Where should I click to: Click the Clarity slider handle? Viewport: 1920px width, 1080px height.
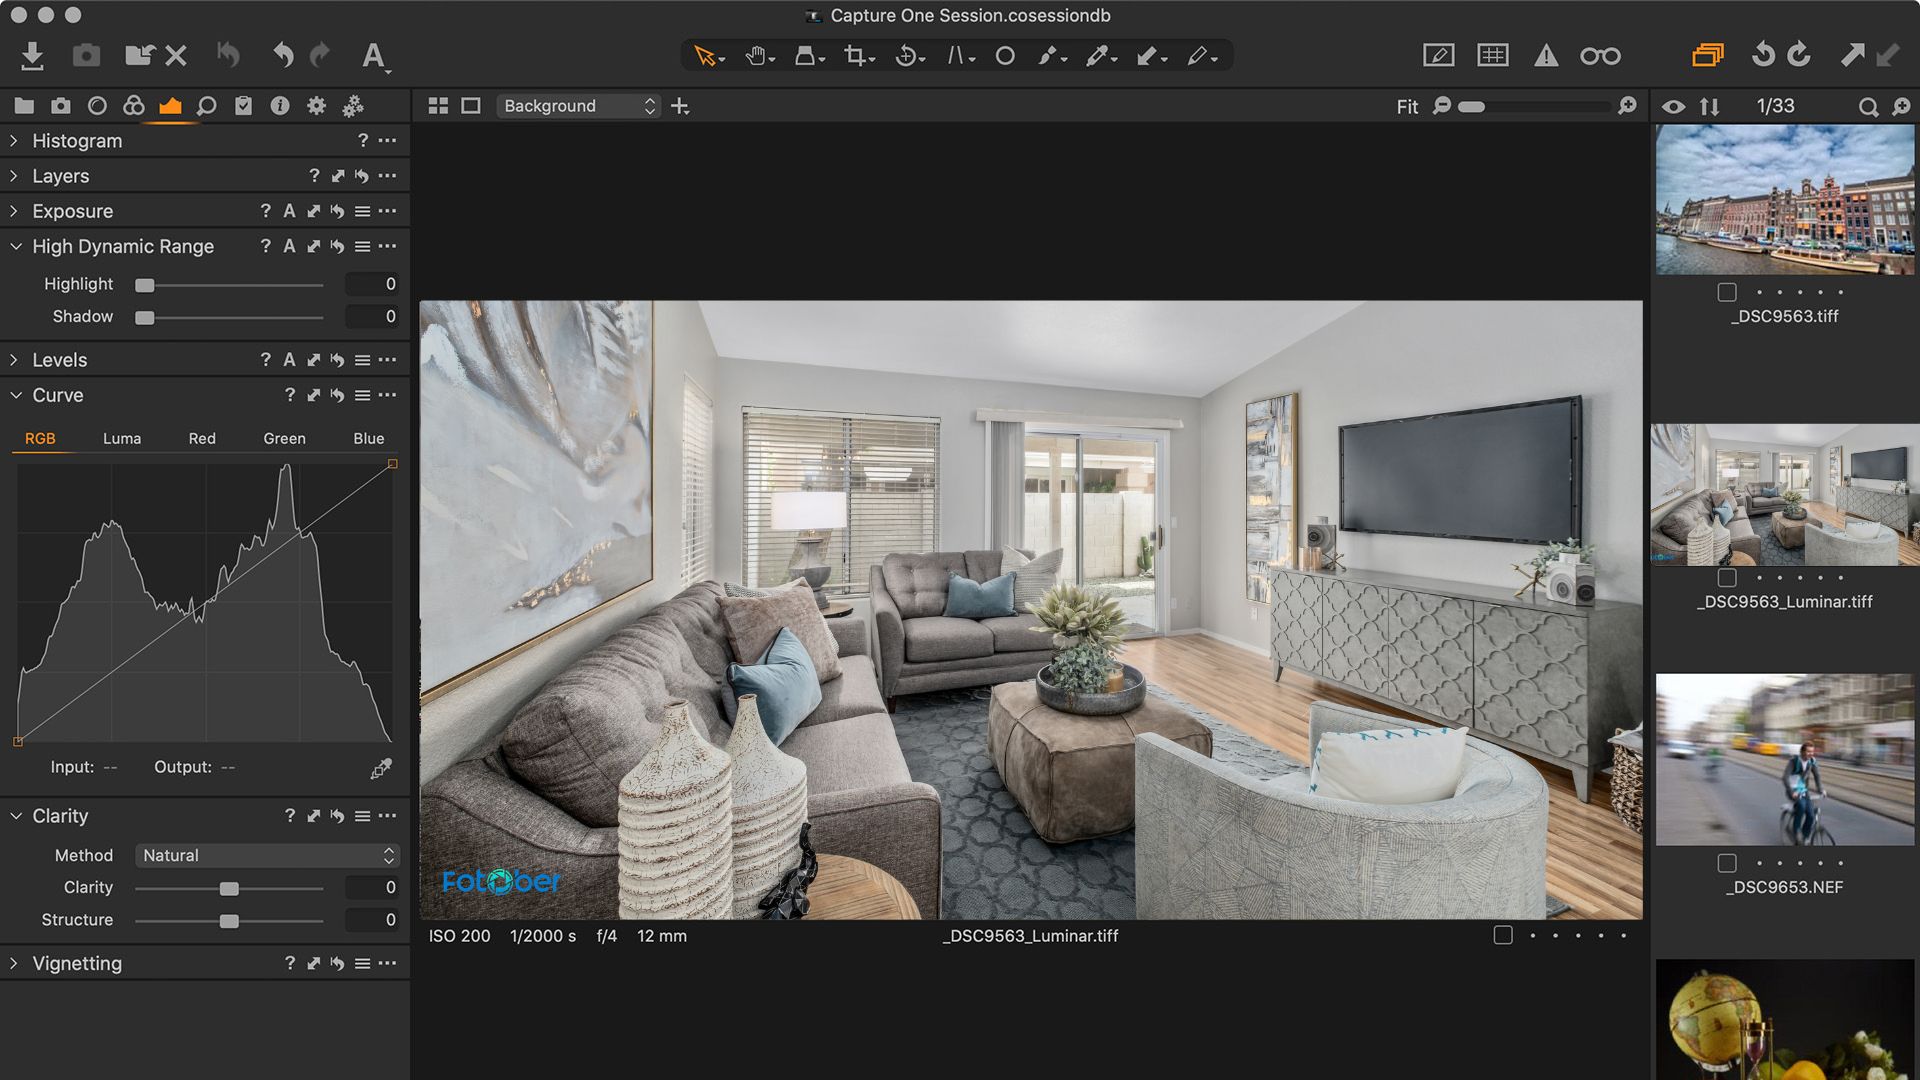coord(229,889)
